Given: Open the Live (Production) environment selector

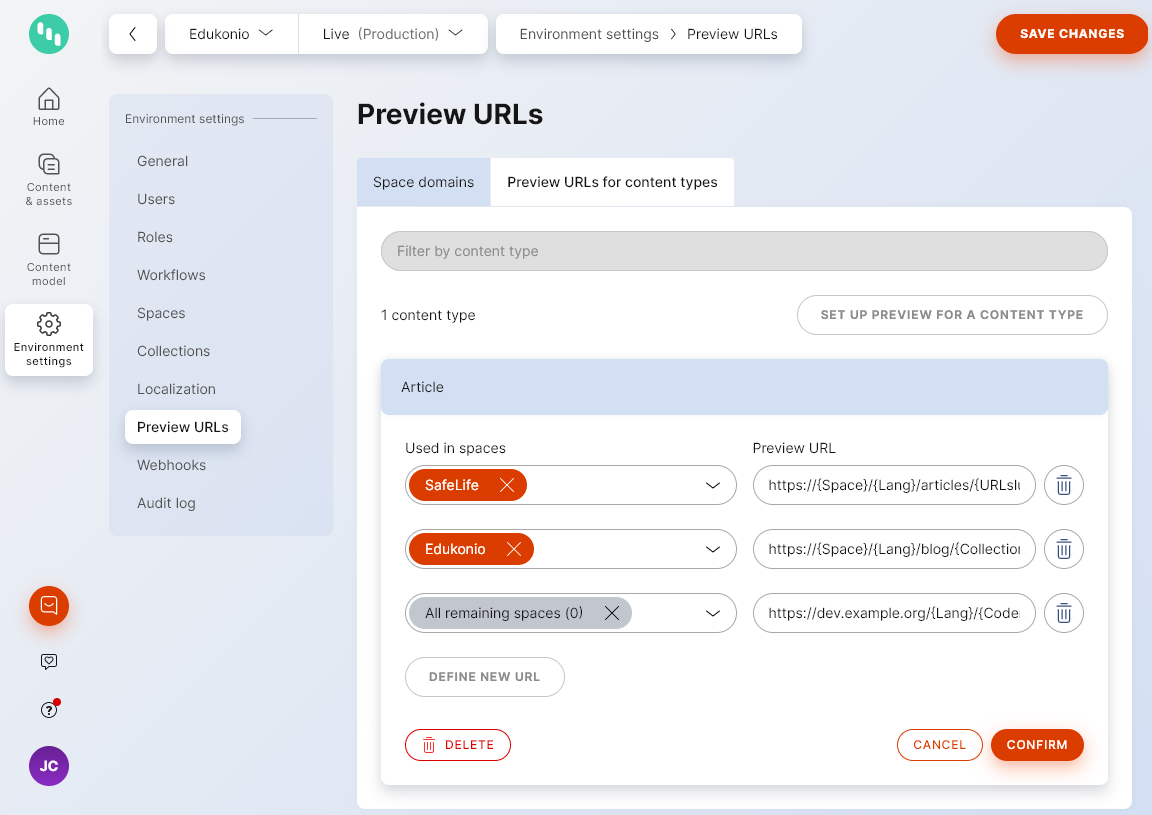Looking at the screenshot, I should (392, 33).
